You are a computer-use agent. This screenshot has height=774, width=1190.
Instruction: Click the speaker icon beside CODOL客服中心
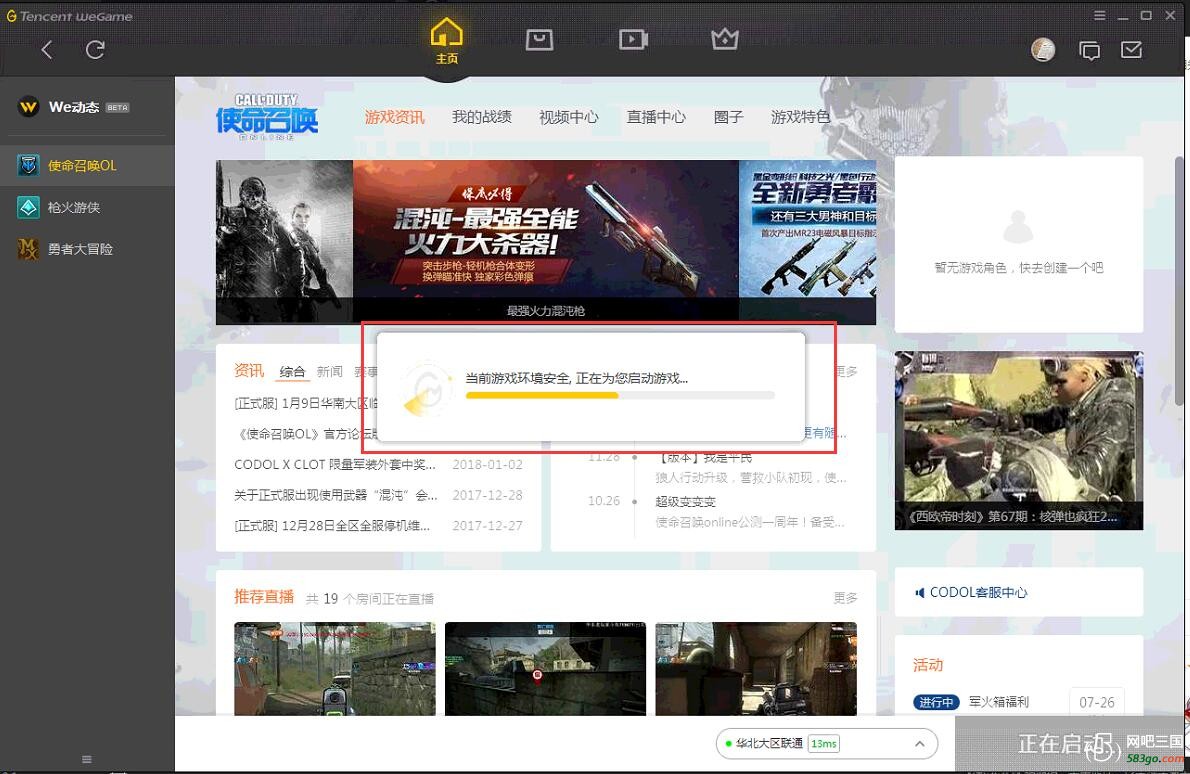(x=920, y=592)
